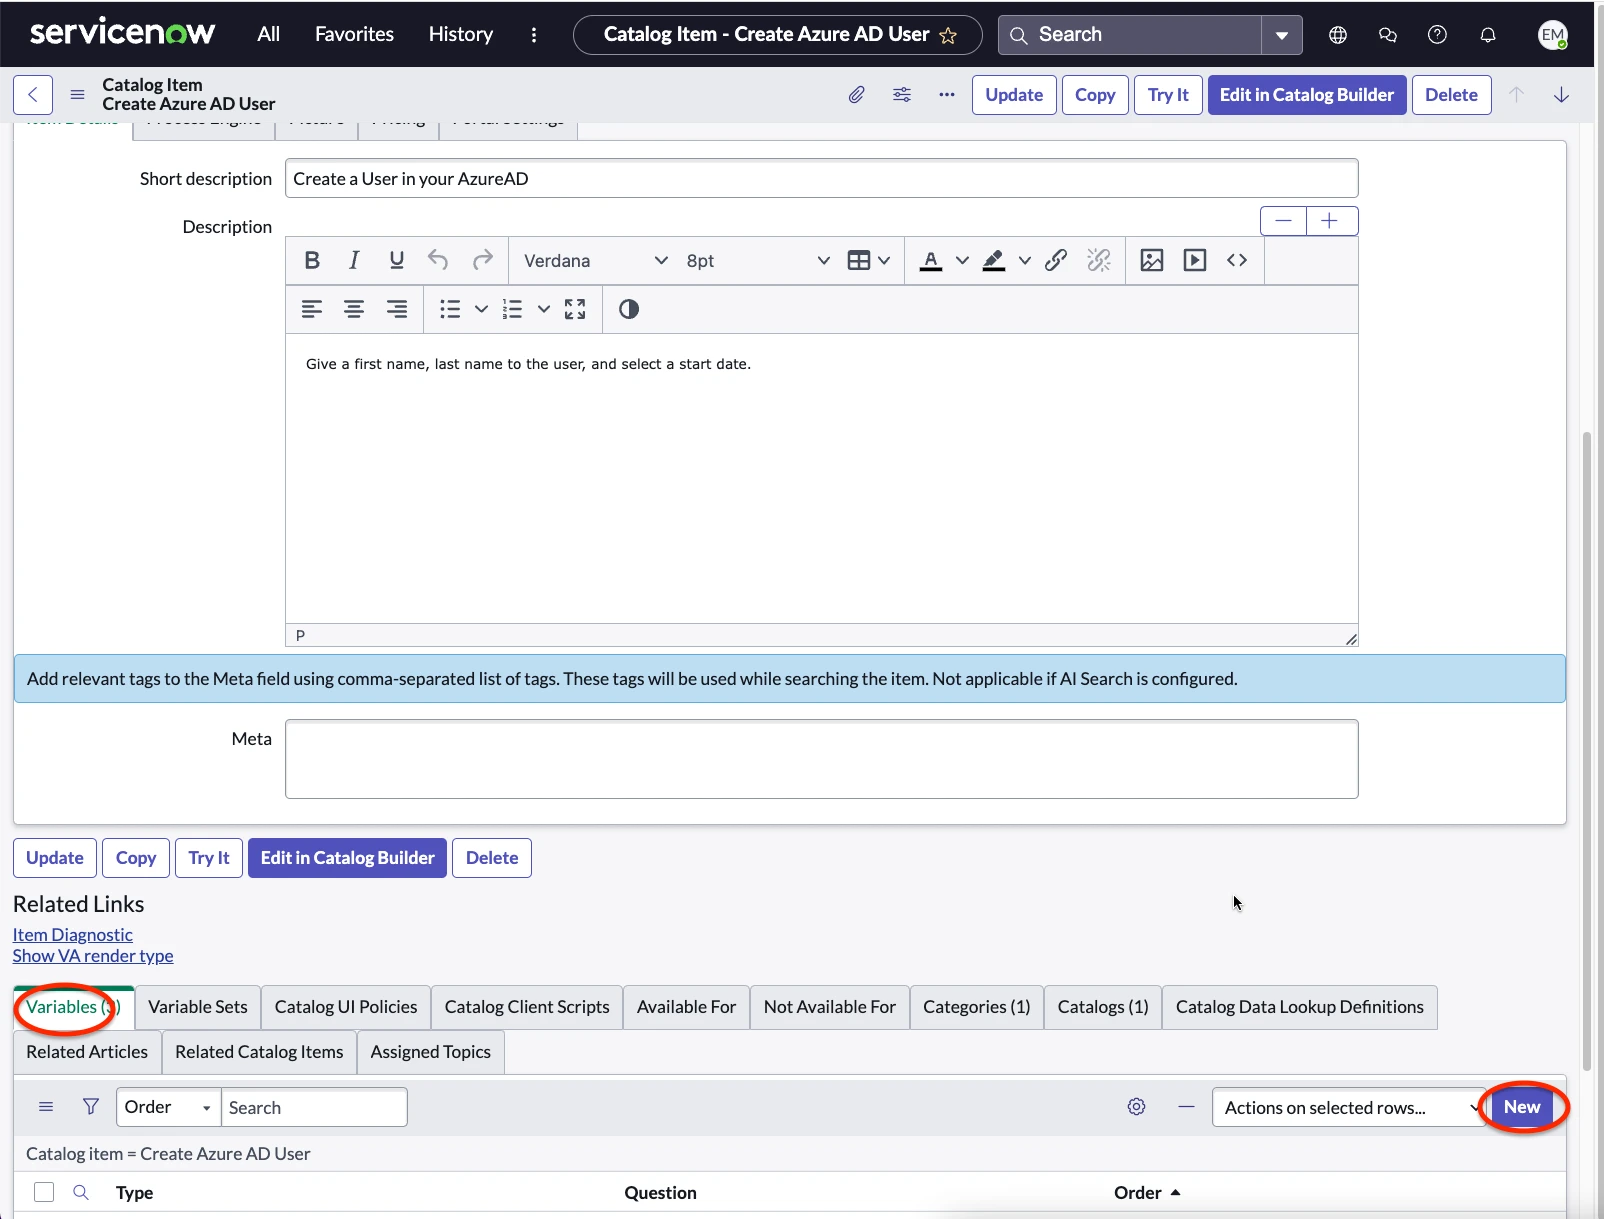1604x1219 pixels.
Task: Click the attachment paperclip icon
Action: pyautogui.click(x=856, y=95)
